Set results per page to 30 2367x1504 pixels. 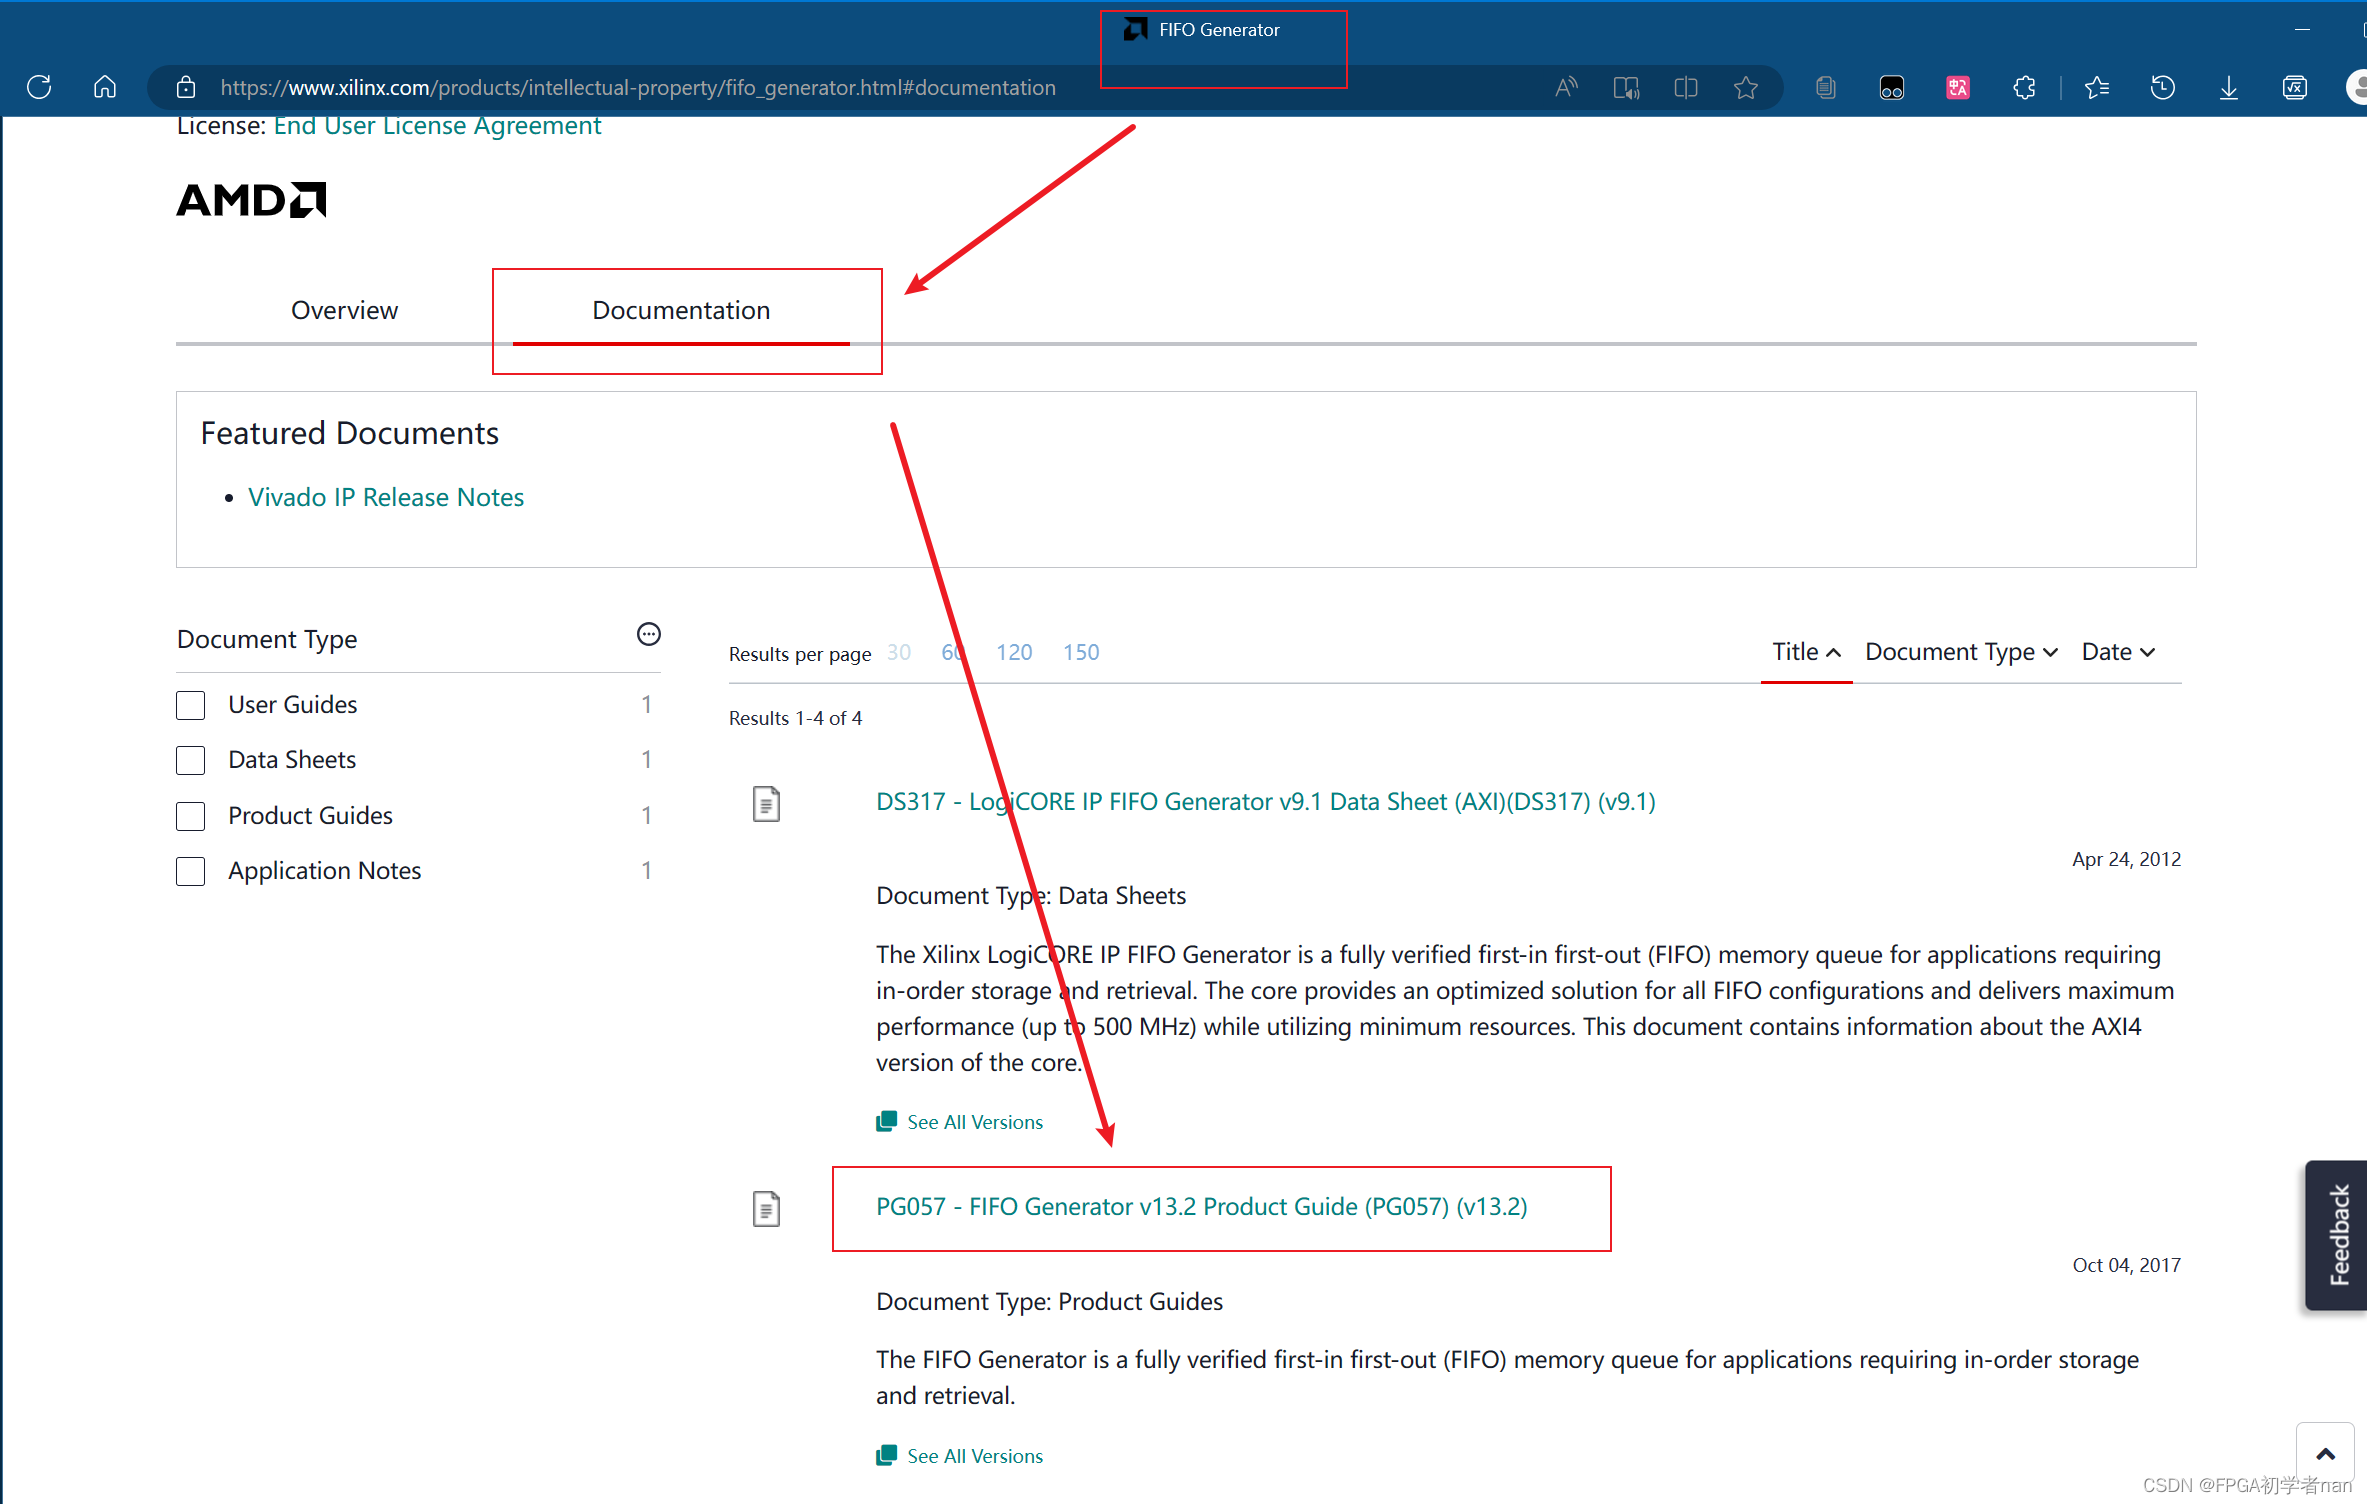click(899, 652)
